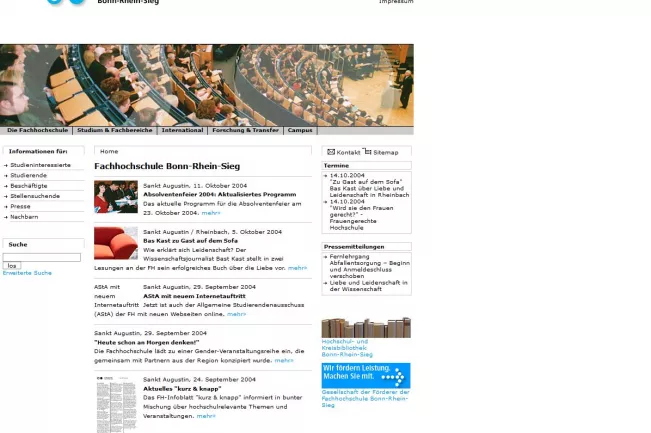Image resolution: width=651 pixels, height=433 pixels.
Task: Click headline 'Bas Kast zu Gast auf dem Sofa'
Action: coord(191,241)
